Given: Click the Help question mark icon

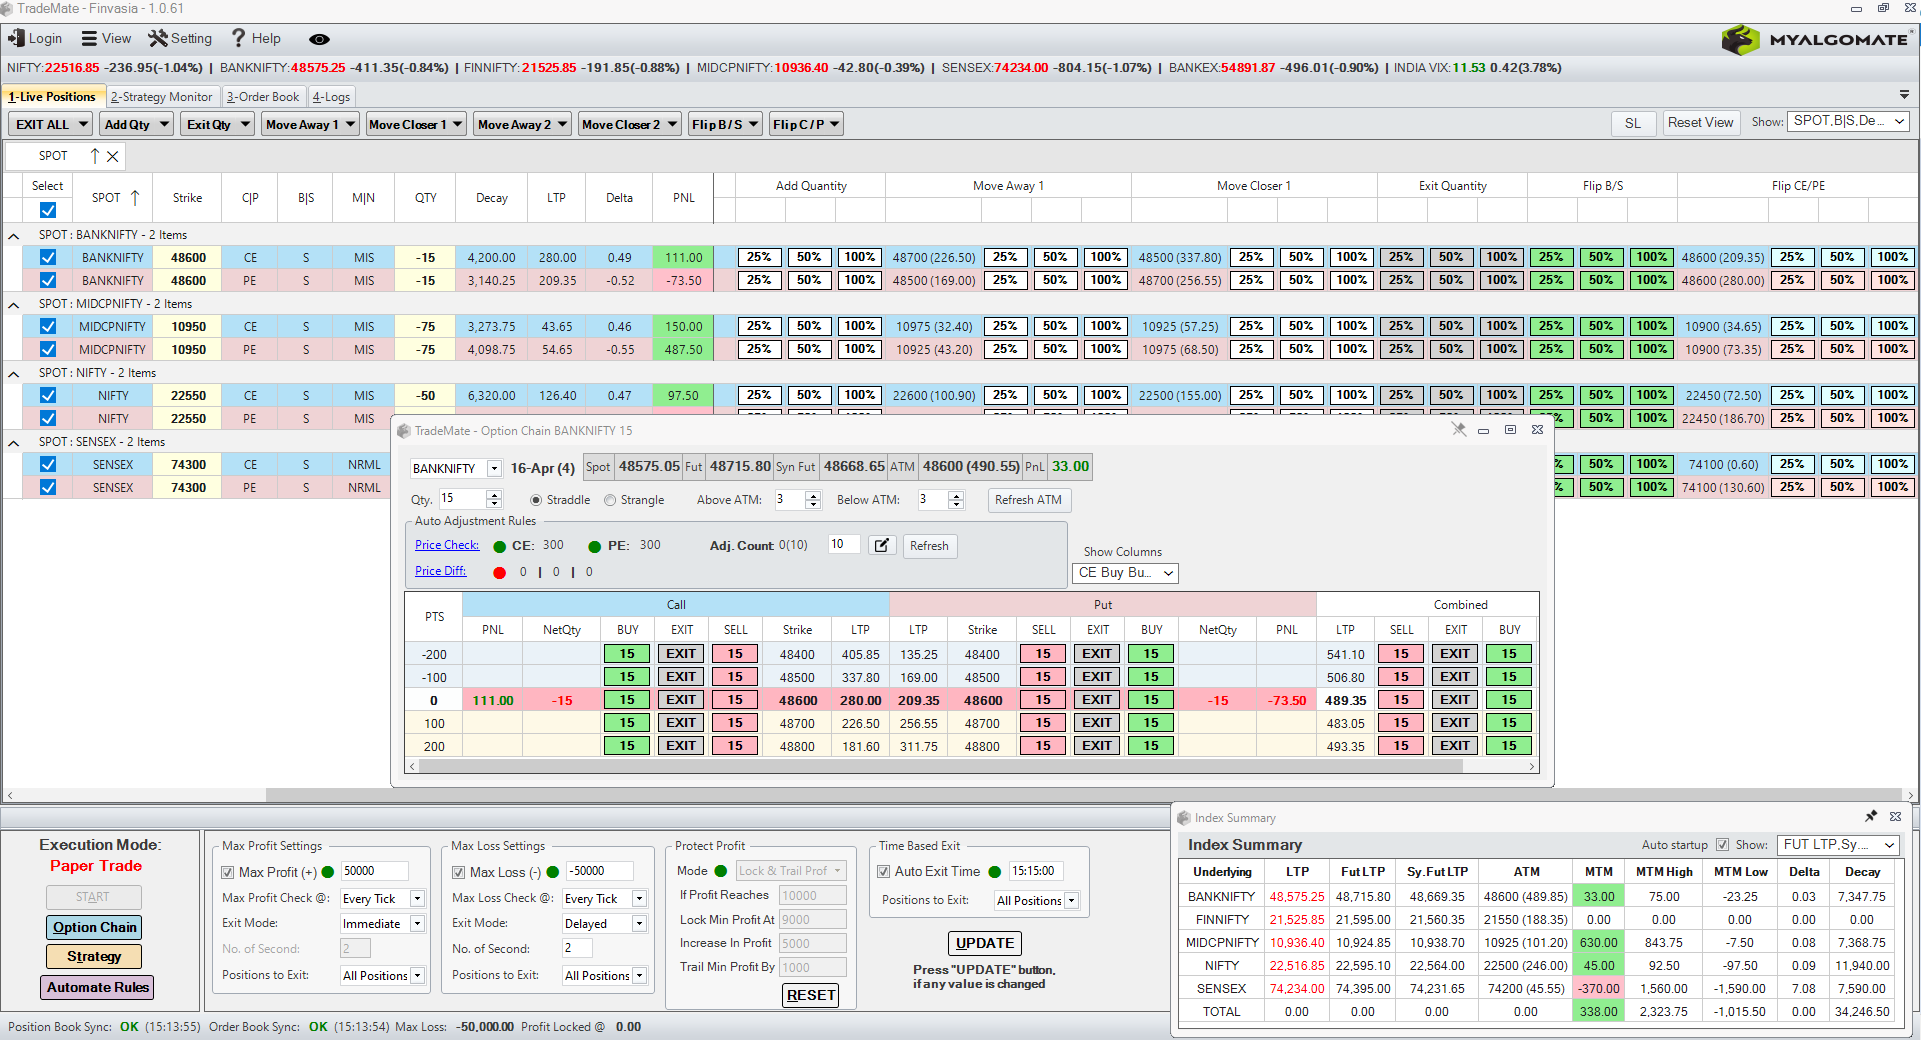Looking at the screenshot, I should (239, 38).
